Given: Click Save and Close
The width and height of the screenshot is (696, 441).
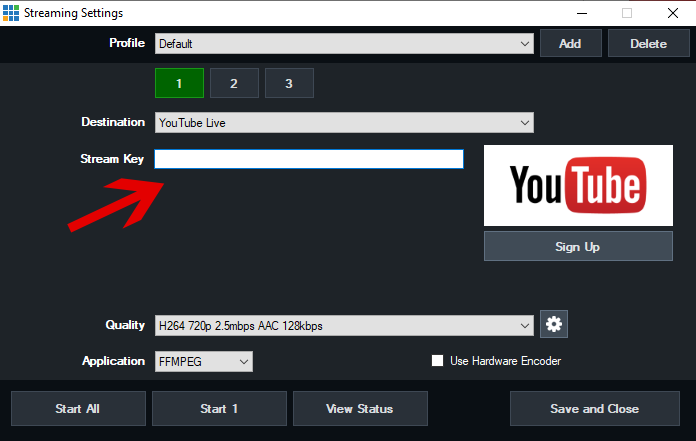Looking at the screenshot, I should tap(594, 408).
